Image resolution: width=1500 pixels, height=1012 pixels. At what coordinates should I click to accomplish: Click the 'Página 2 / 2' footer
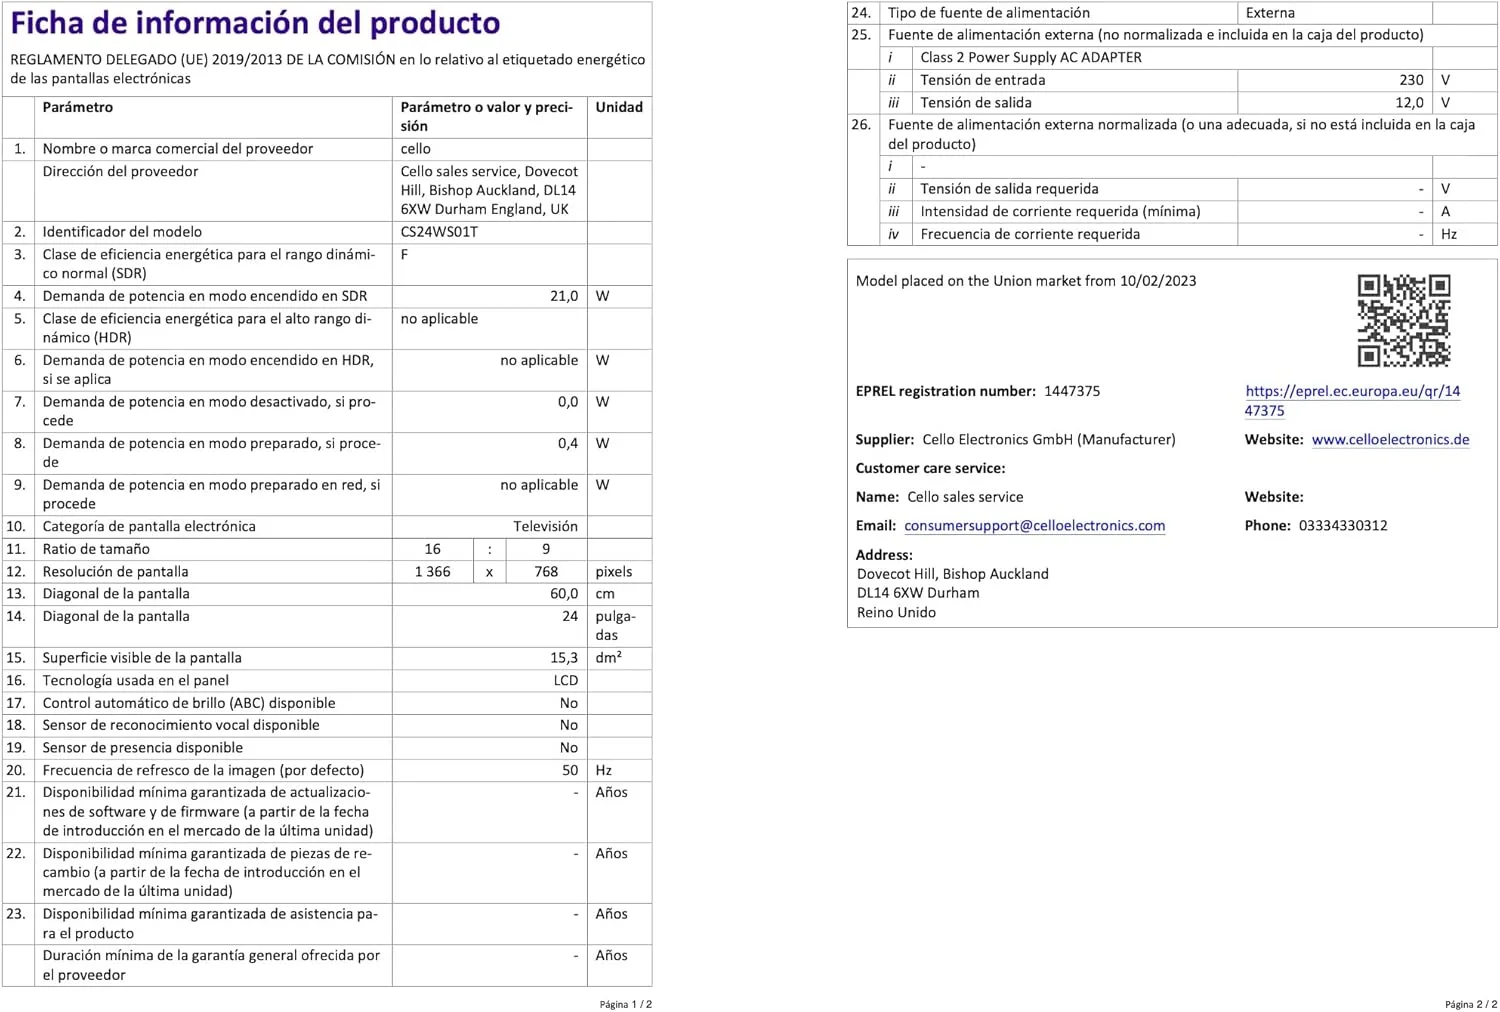coord(1471,1004)
